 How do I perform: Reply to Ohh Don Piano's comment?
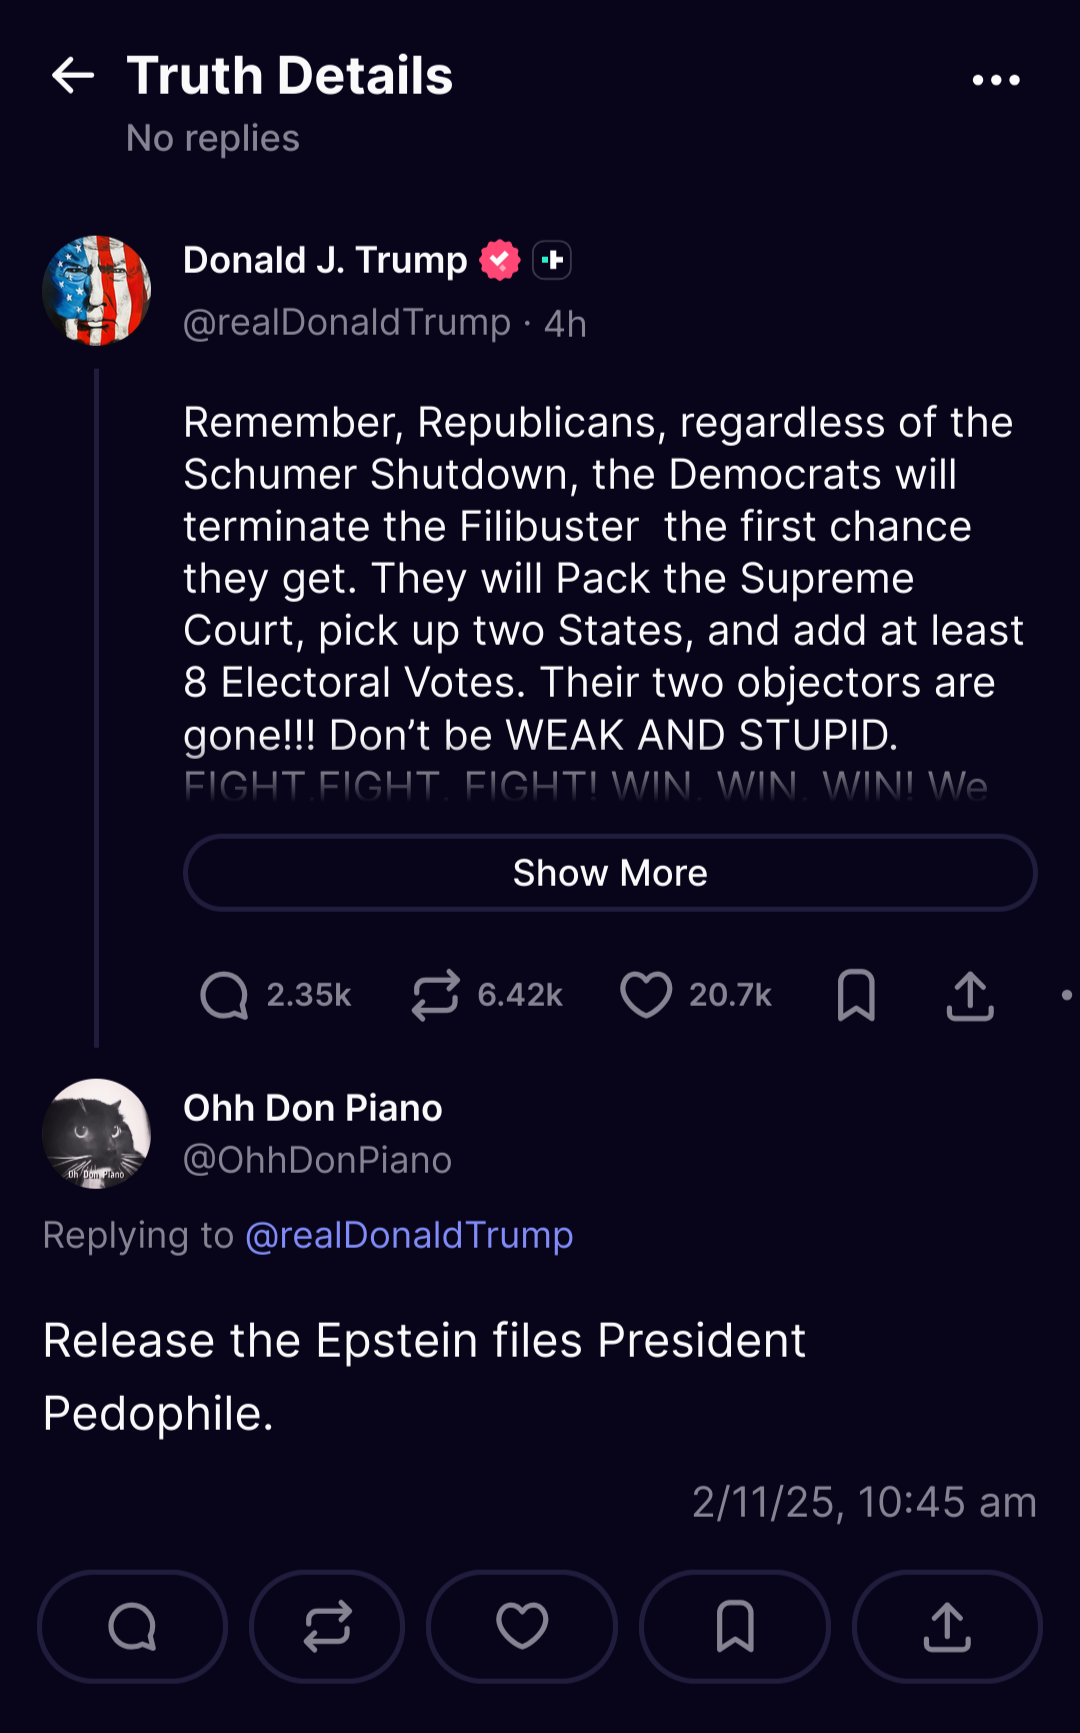click(x=132, y=1626)
